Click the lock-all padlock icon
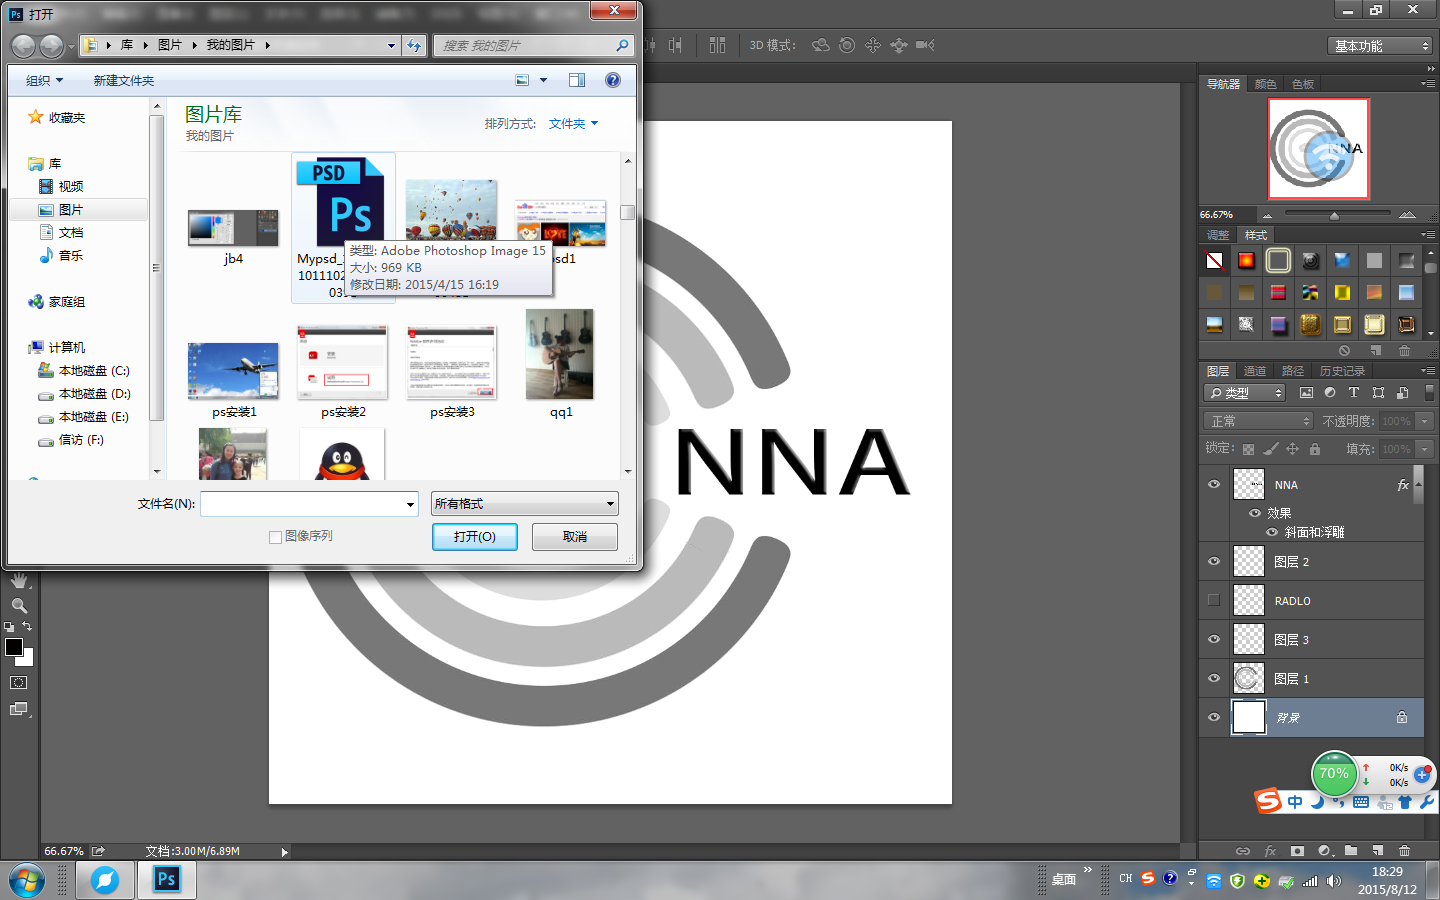The image size is (1440, 900). tap(1315, 449)
